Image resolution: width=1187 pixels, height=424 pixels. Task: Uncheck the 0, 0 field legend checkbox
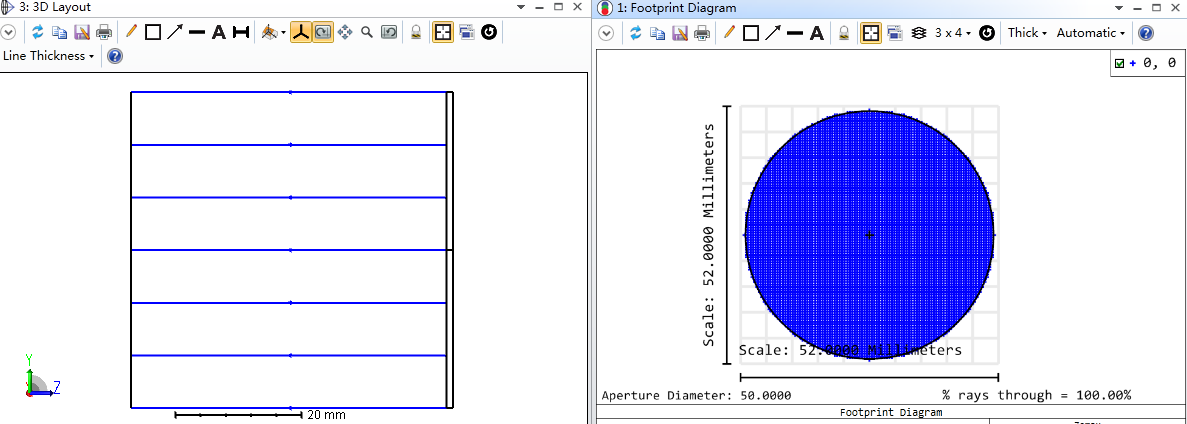click(1120, 64)
